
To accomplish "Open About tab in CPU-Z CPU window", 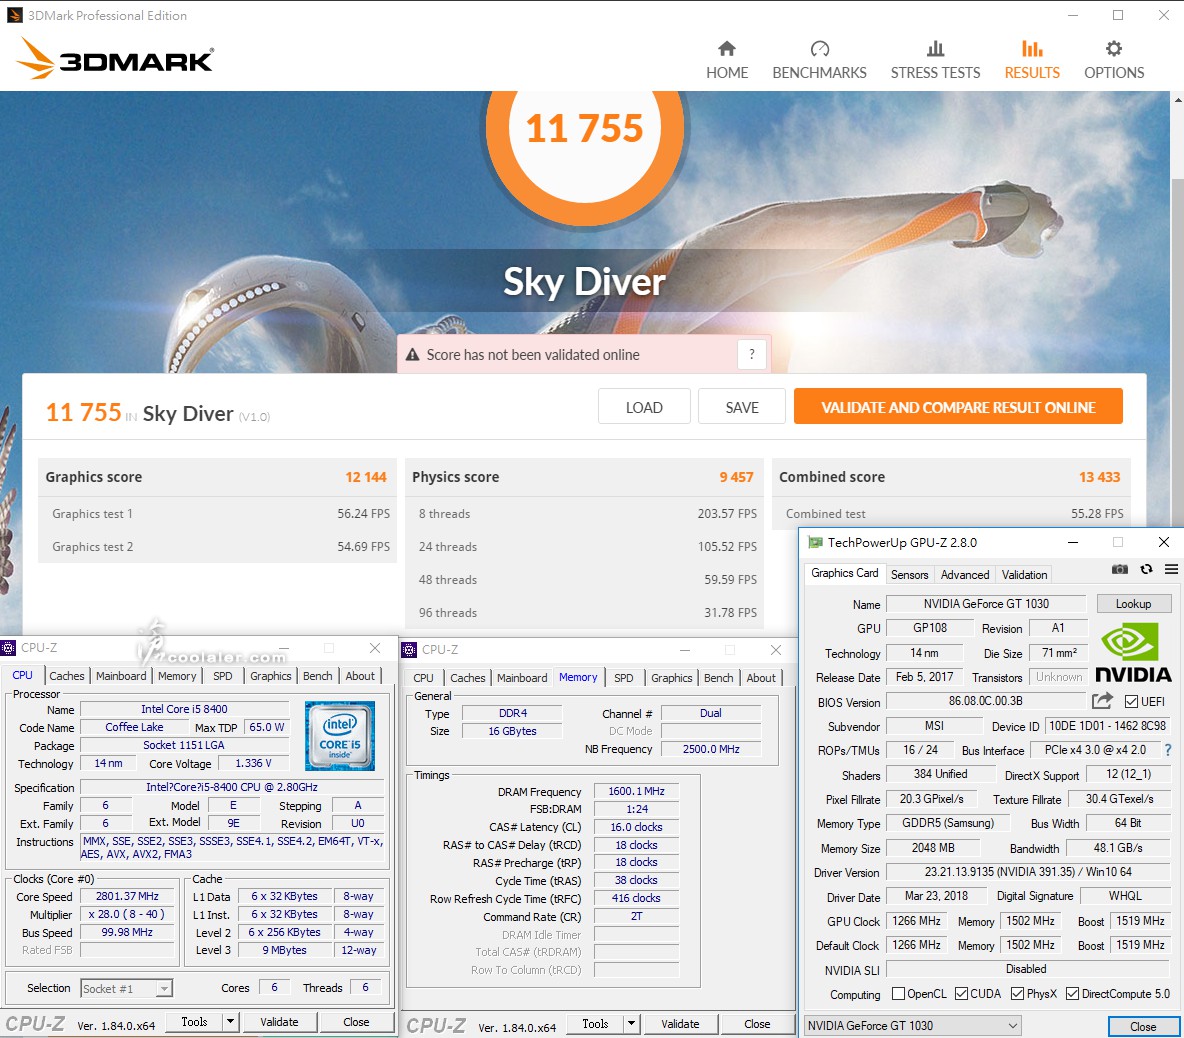I will (x=360, y=676).
